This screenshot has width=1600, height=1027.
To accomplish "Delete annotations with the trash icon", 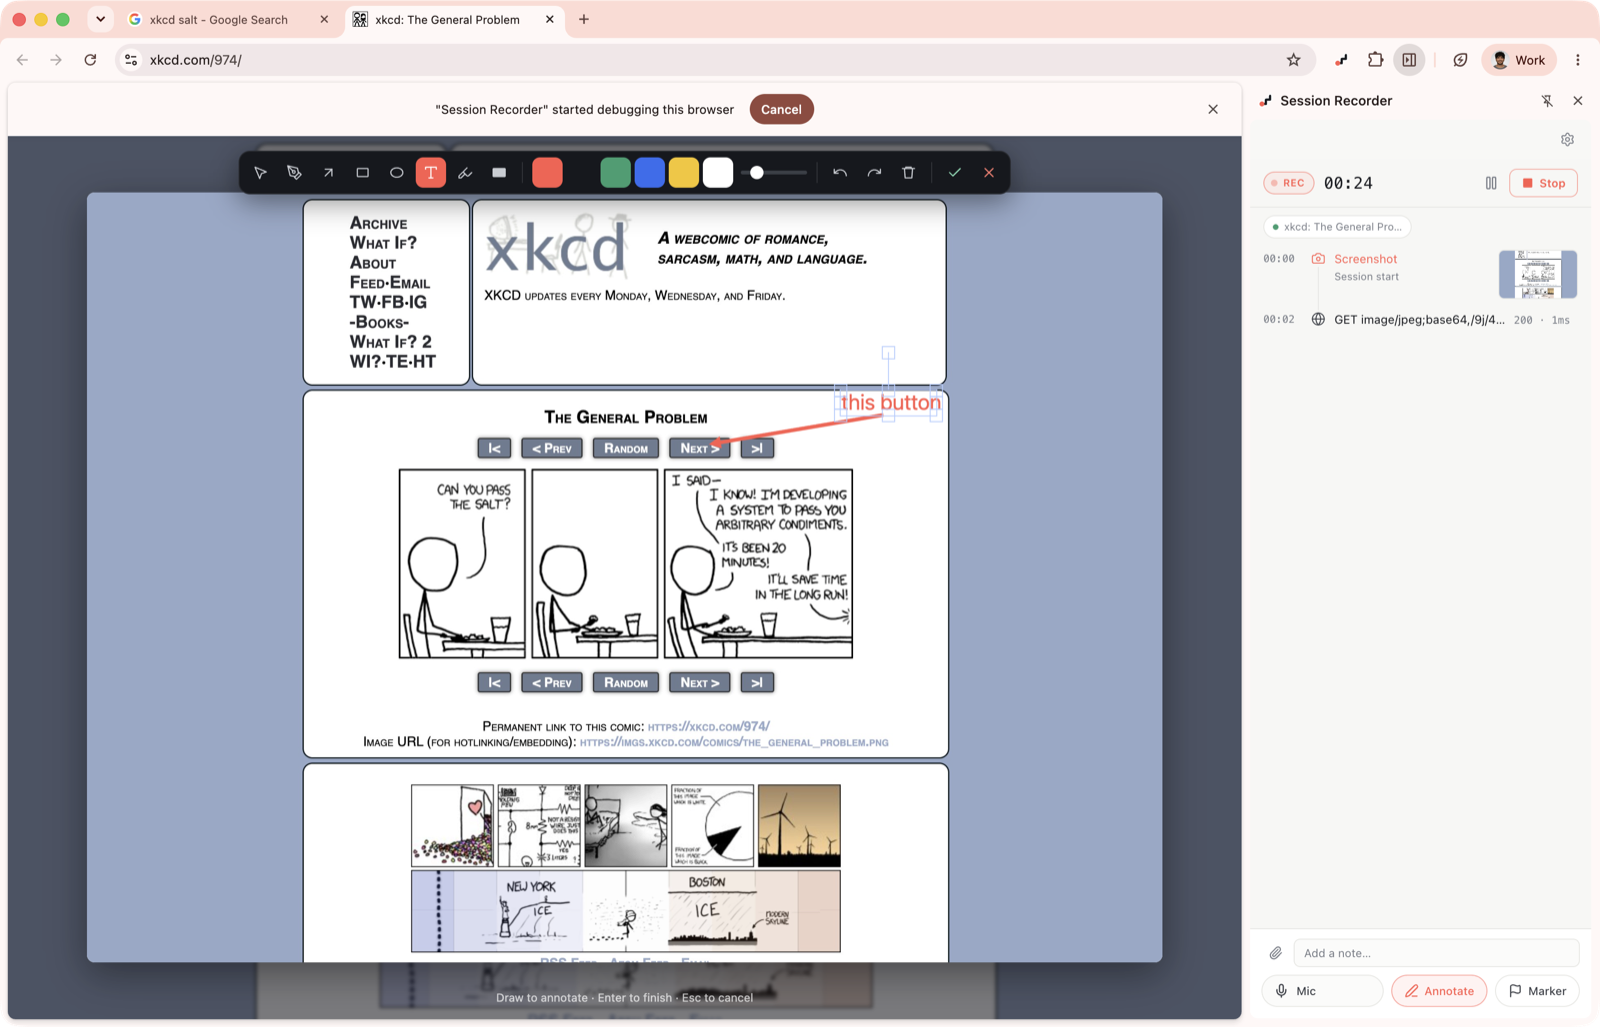I will coord(908,173).
